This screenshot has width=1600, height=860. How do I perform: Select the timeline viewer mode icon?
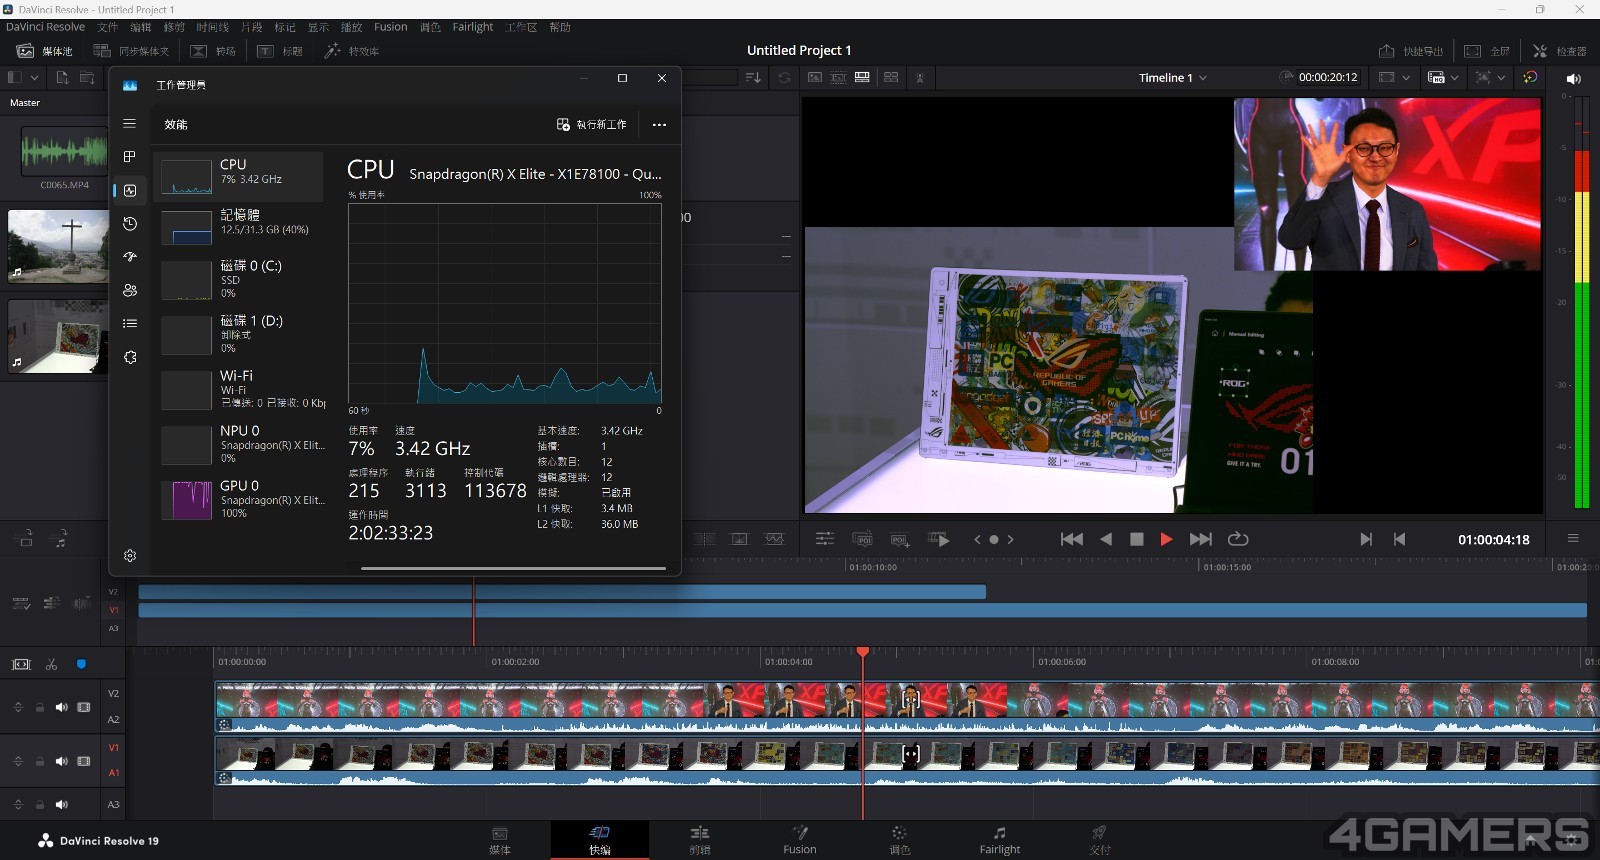point(862,77)
